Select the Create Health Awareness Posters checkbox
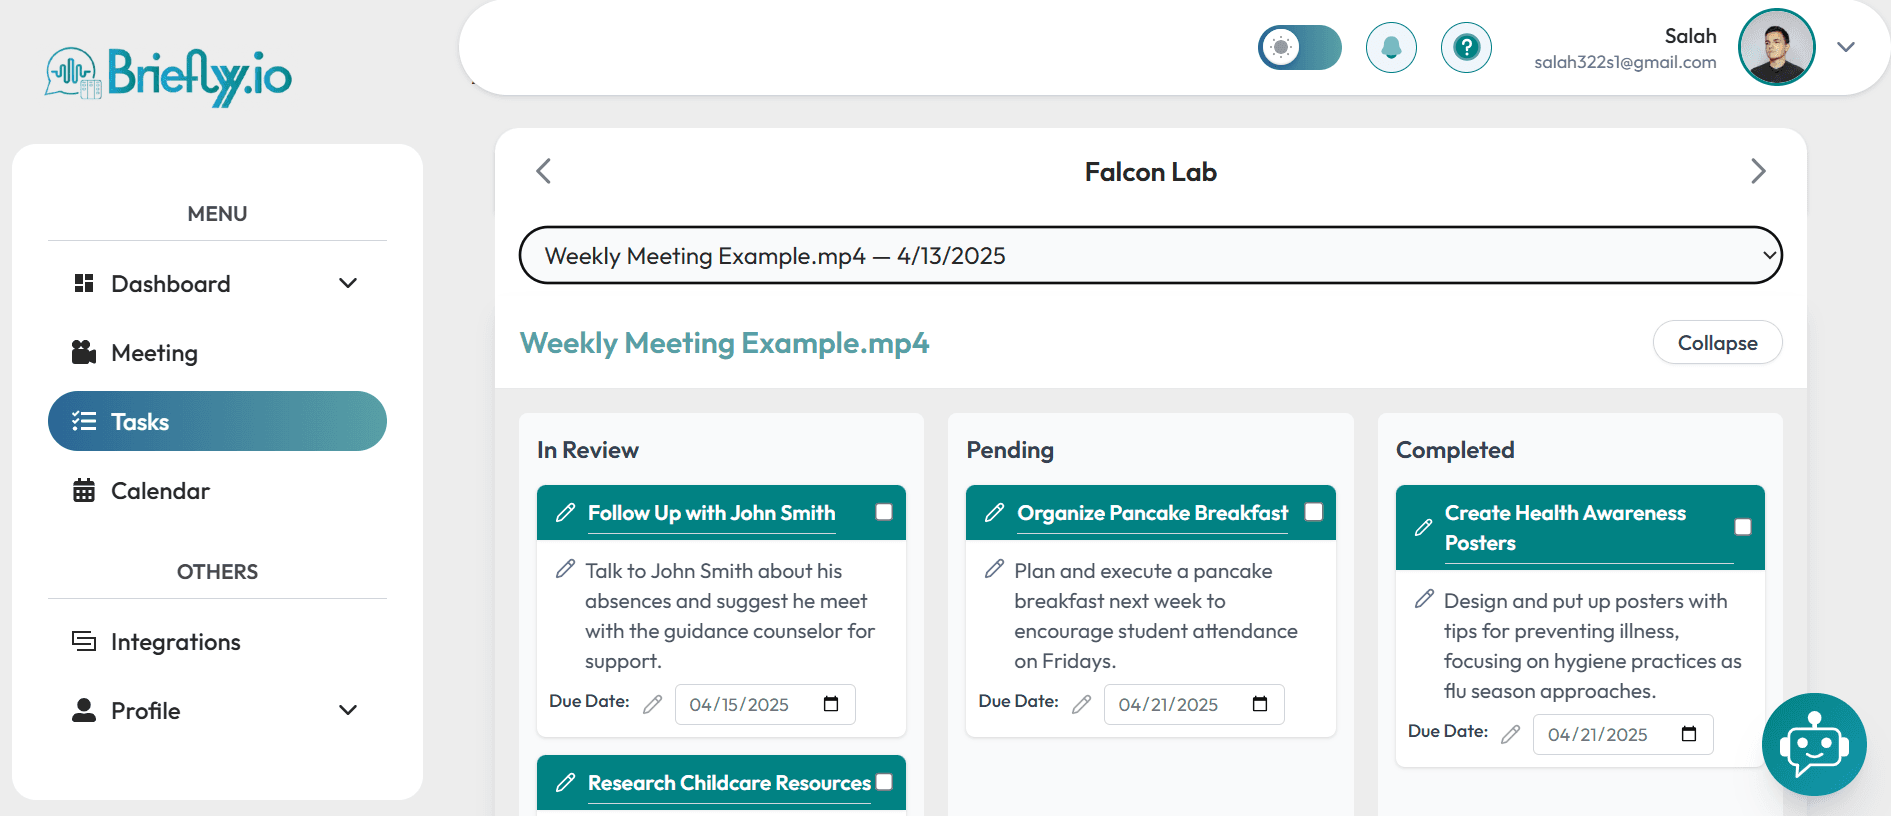 tap(1743, 527)
